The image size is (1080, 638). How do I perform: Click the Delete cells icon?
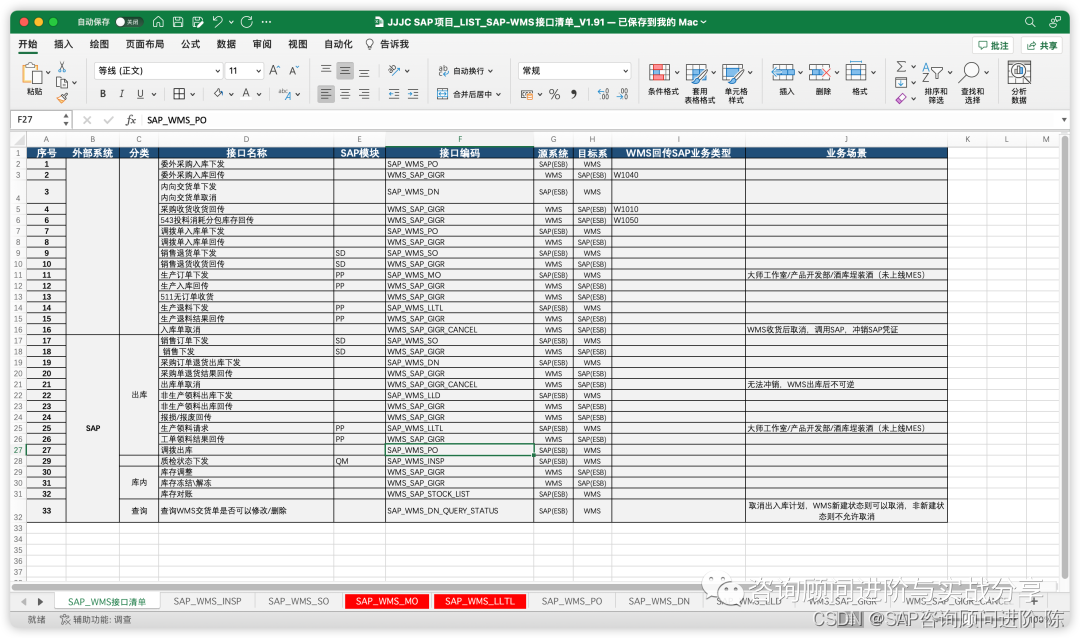820,72
